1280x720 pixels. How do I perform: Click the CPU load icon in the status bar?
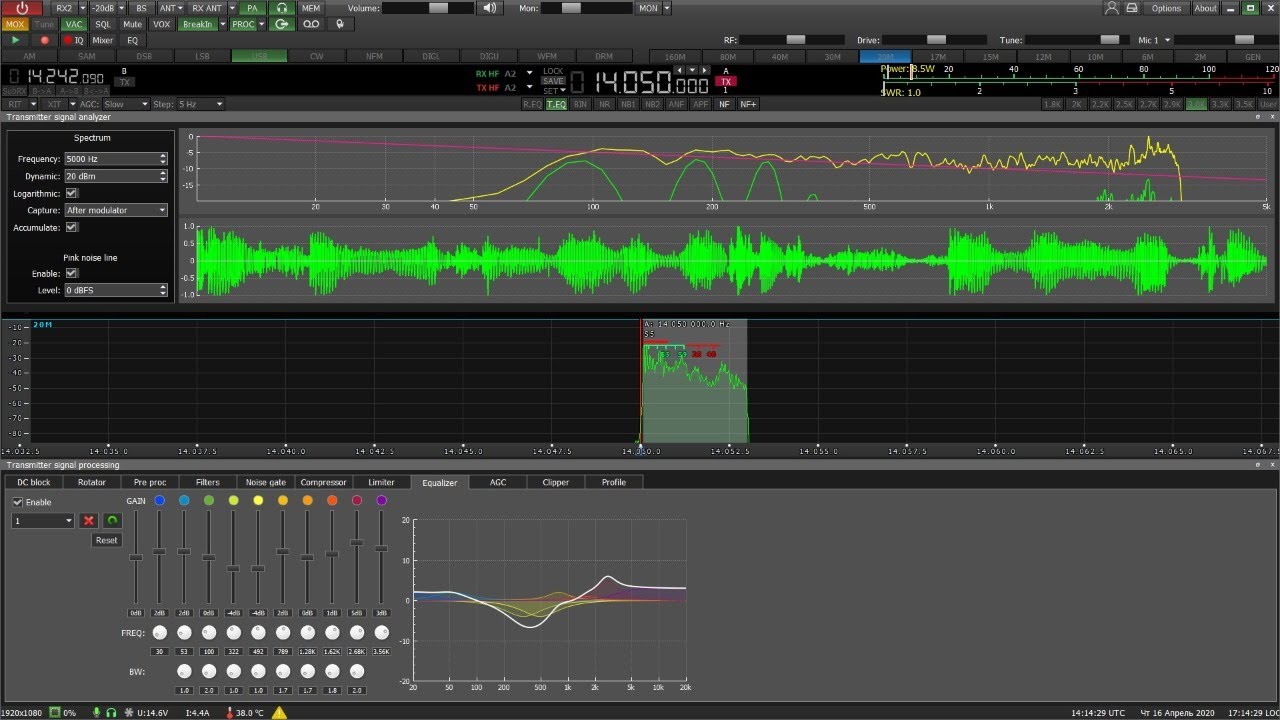click(55, 712)
